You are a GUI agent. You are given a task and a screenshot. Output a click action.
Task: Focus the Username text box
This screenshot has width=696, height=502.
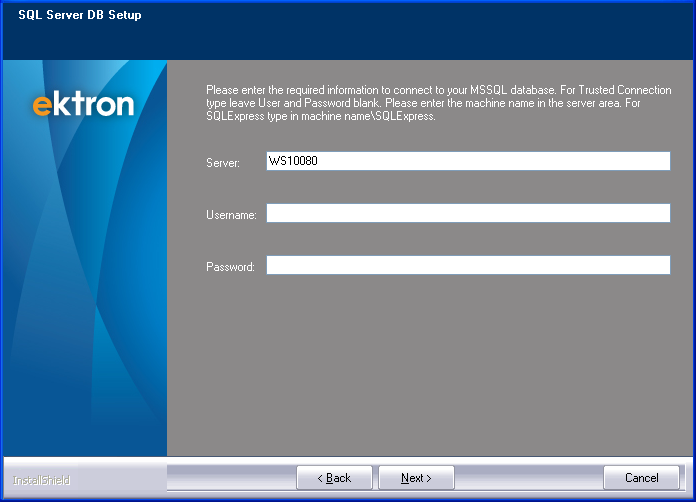[468, 213]
